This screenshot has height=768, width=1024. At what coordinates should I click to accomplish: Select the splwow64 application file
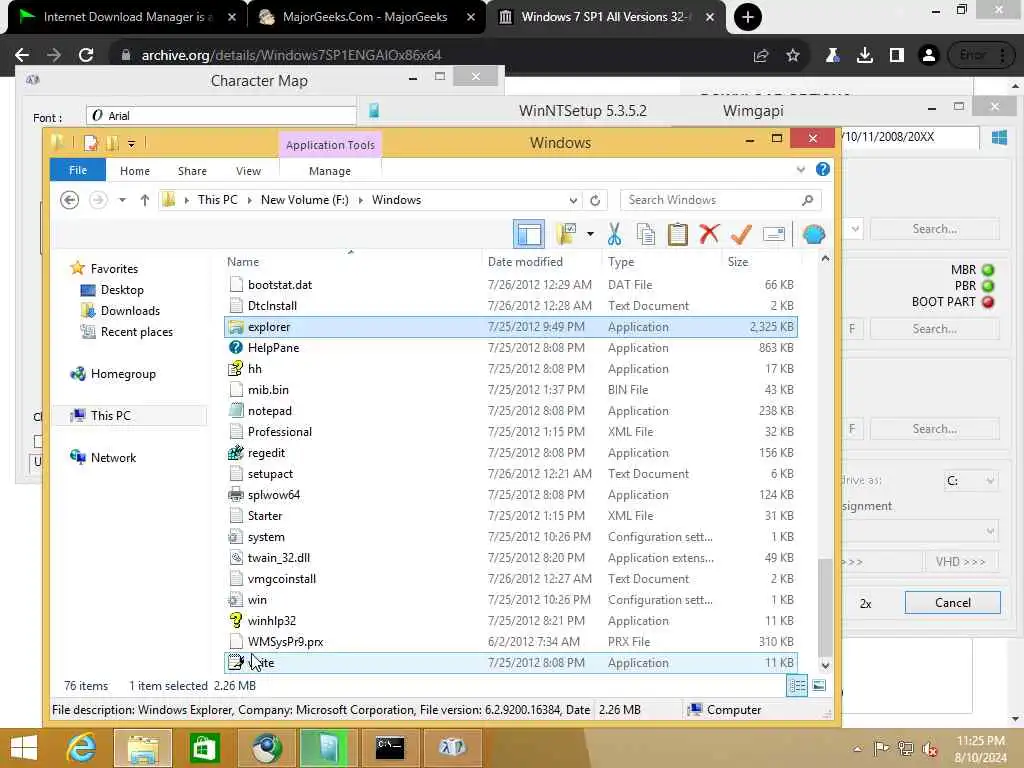(x=511, y=495)
